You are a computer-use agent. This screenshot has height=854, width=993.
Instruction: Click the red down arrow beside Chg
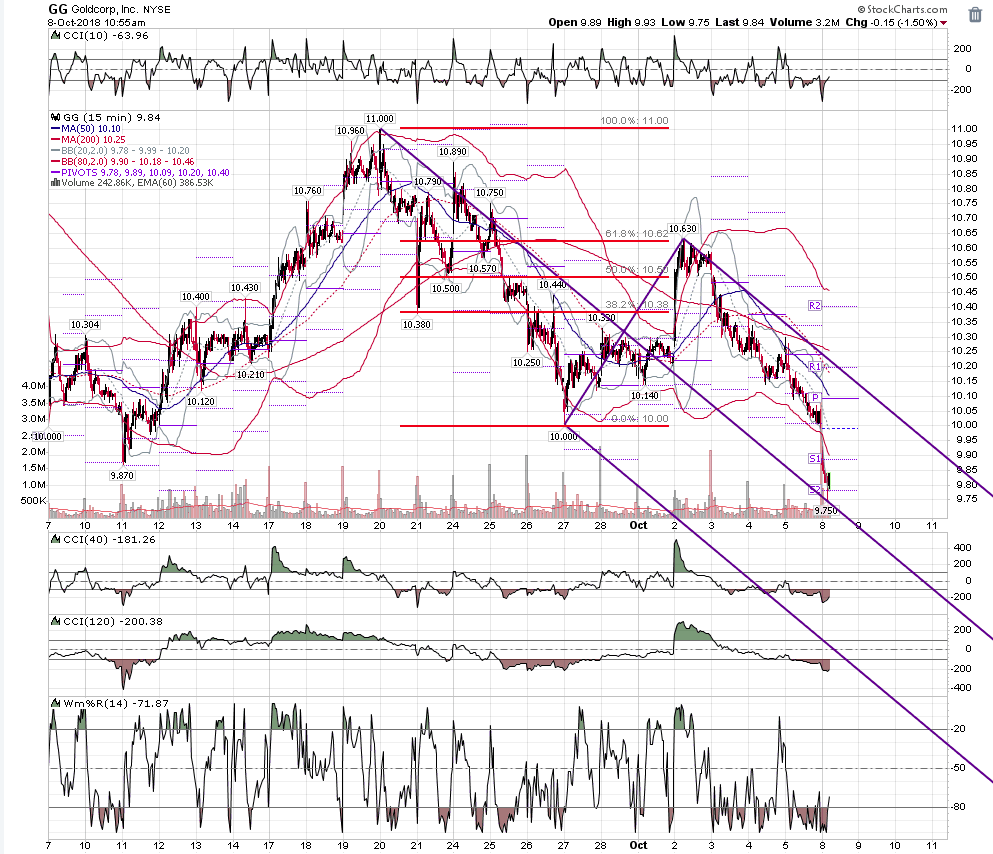[x=944, y=23]
